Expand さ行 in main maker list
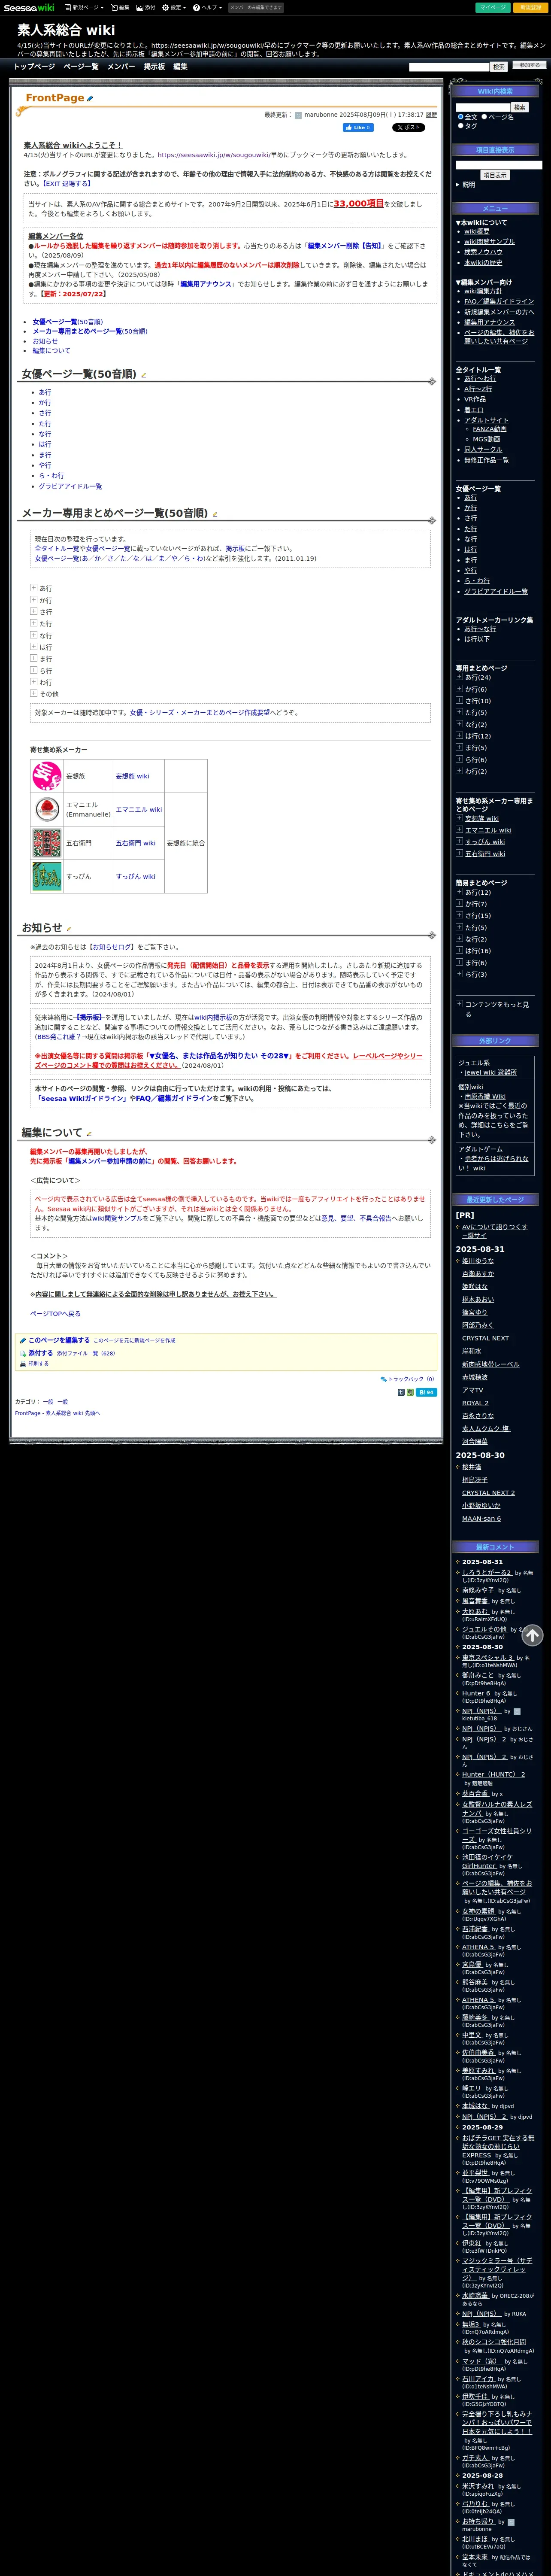This screenshot has width=551, height=2576. (33, 611)
